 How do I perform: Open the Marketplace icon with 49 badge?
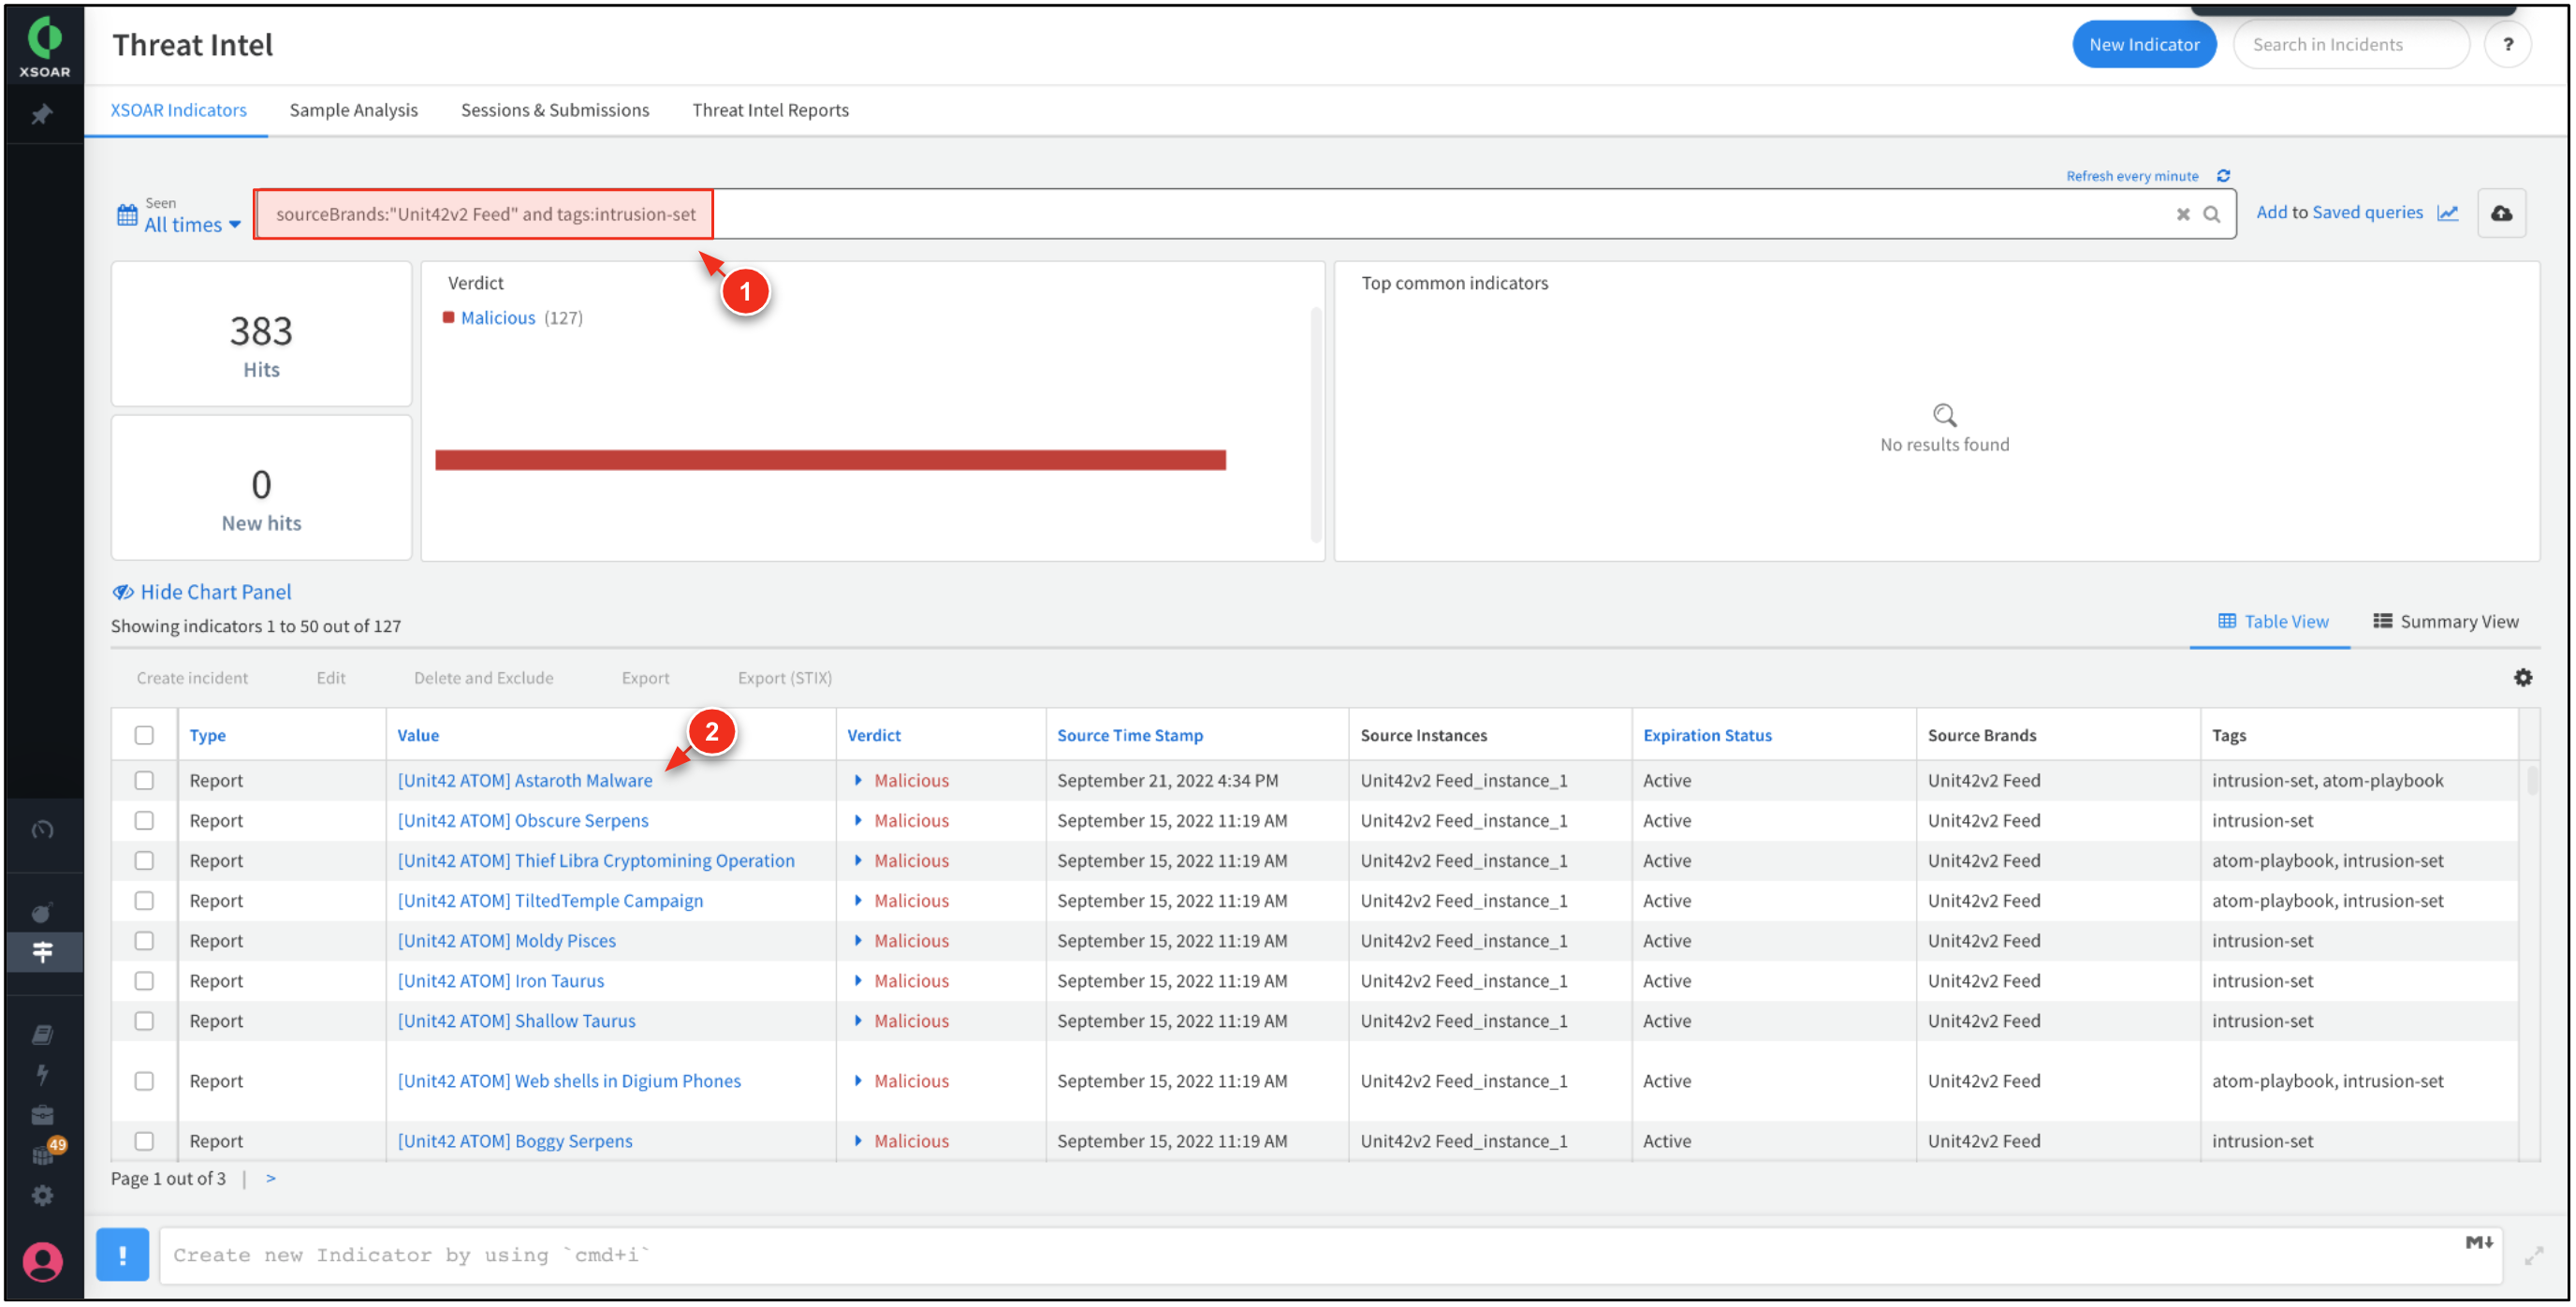(x=46, y=1153)
